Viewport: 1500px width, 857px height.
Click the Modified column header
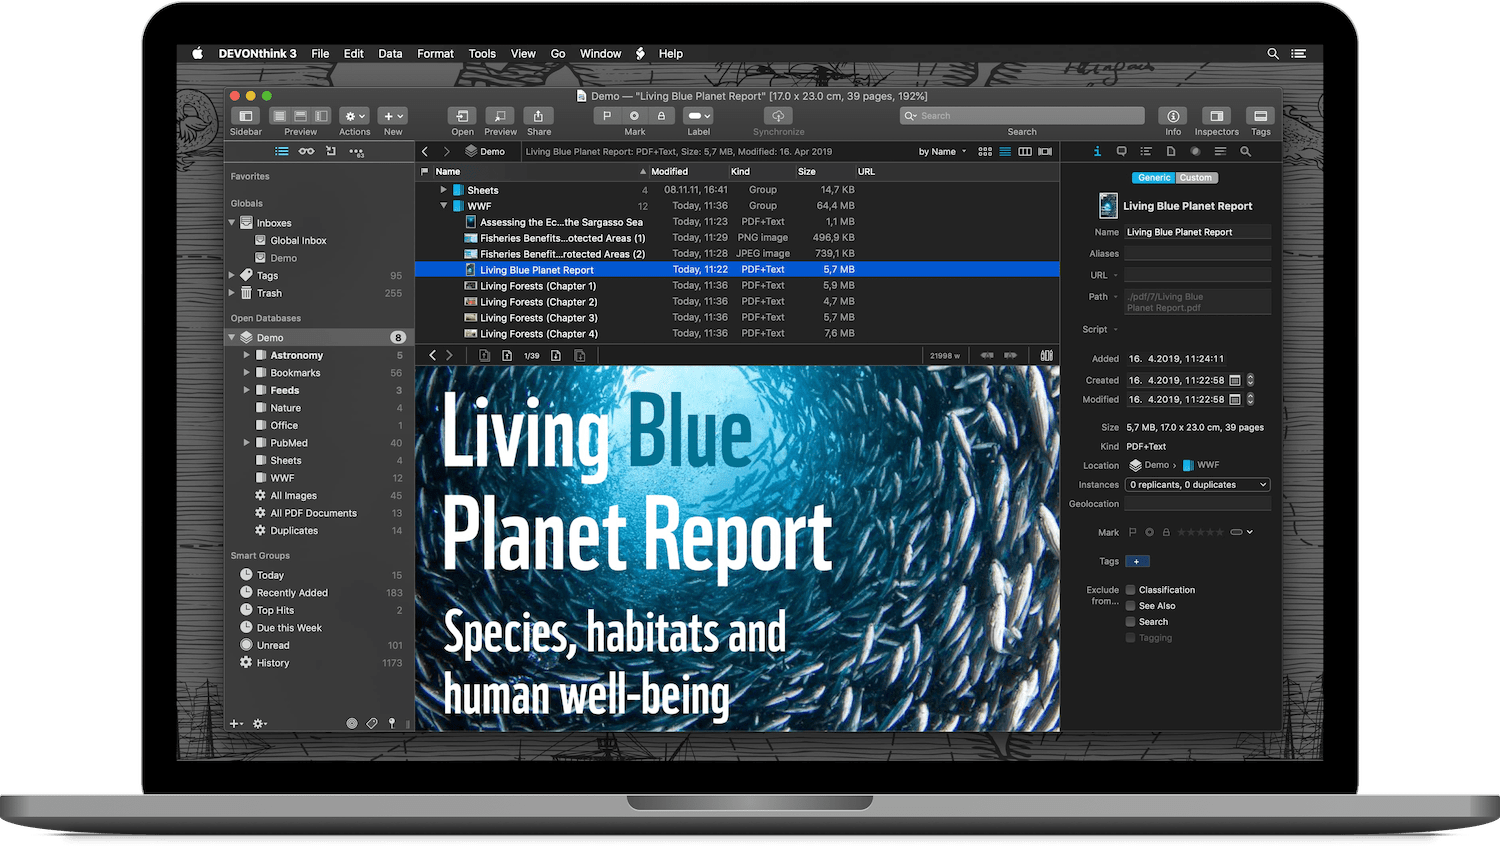tap(688, 172)
